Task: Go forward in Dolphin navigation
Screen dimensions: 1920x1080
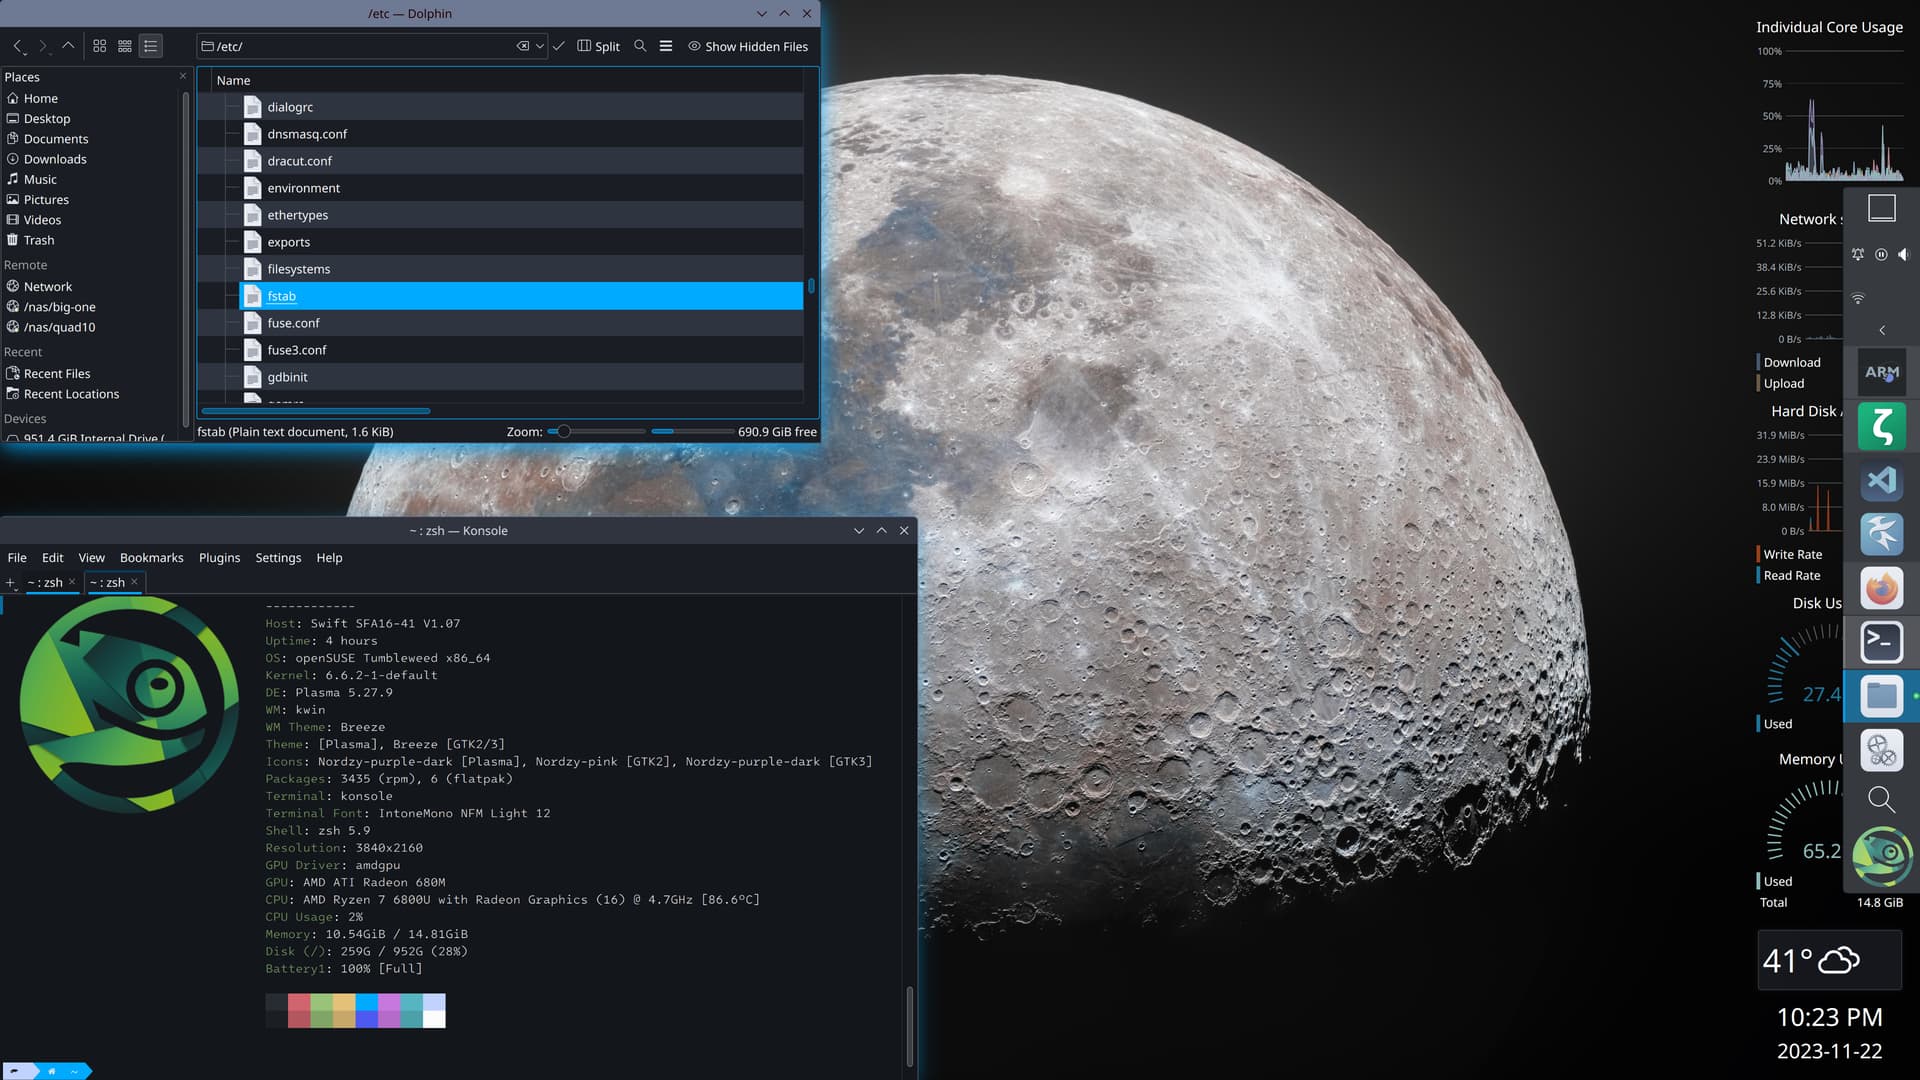Action: [43, 46]
